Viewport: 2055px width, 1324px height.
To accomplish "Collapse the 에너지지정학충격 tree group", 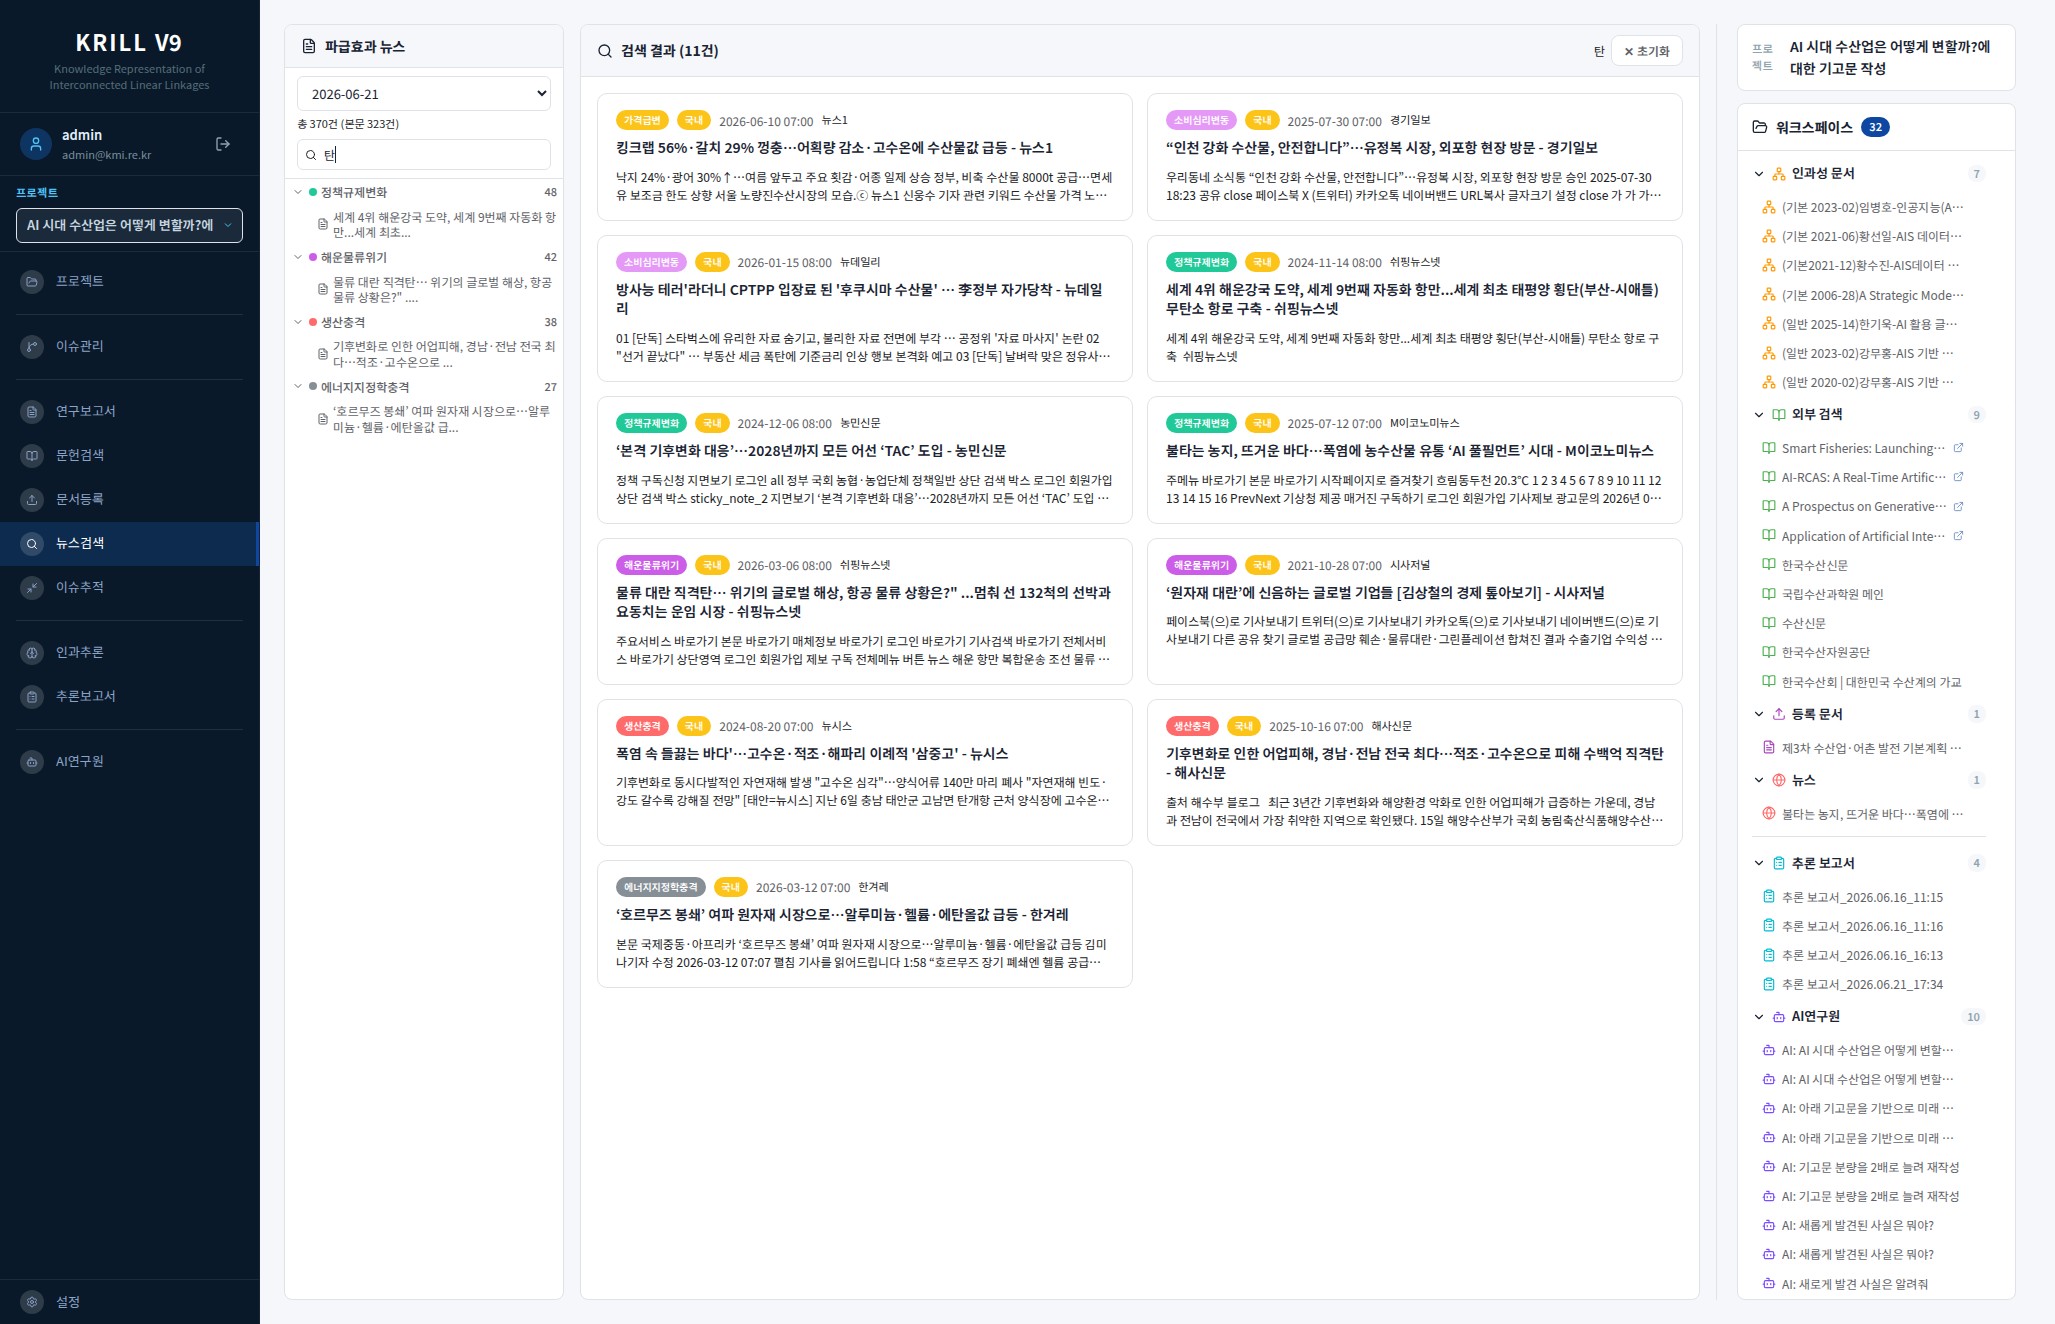I will pos(298,387).
